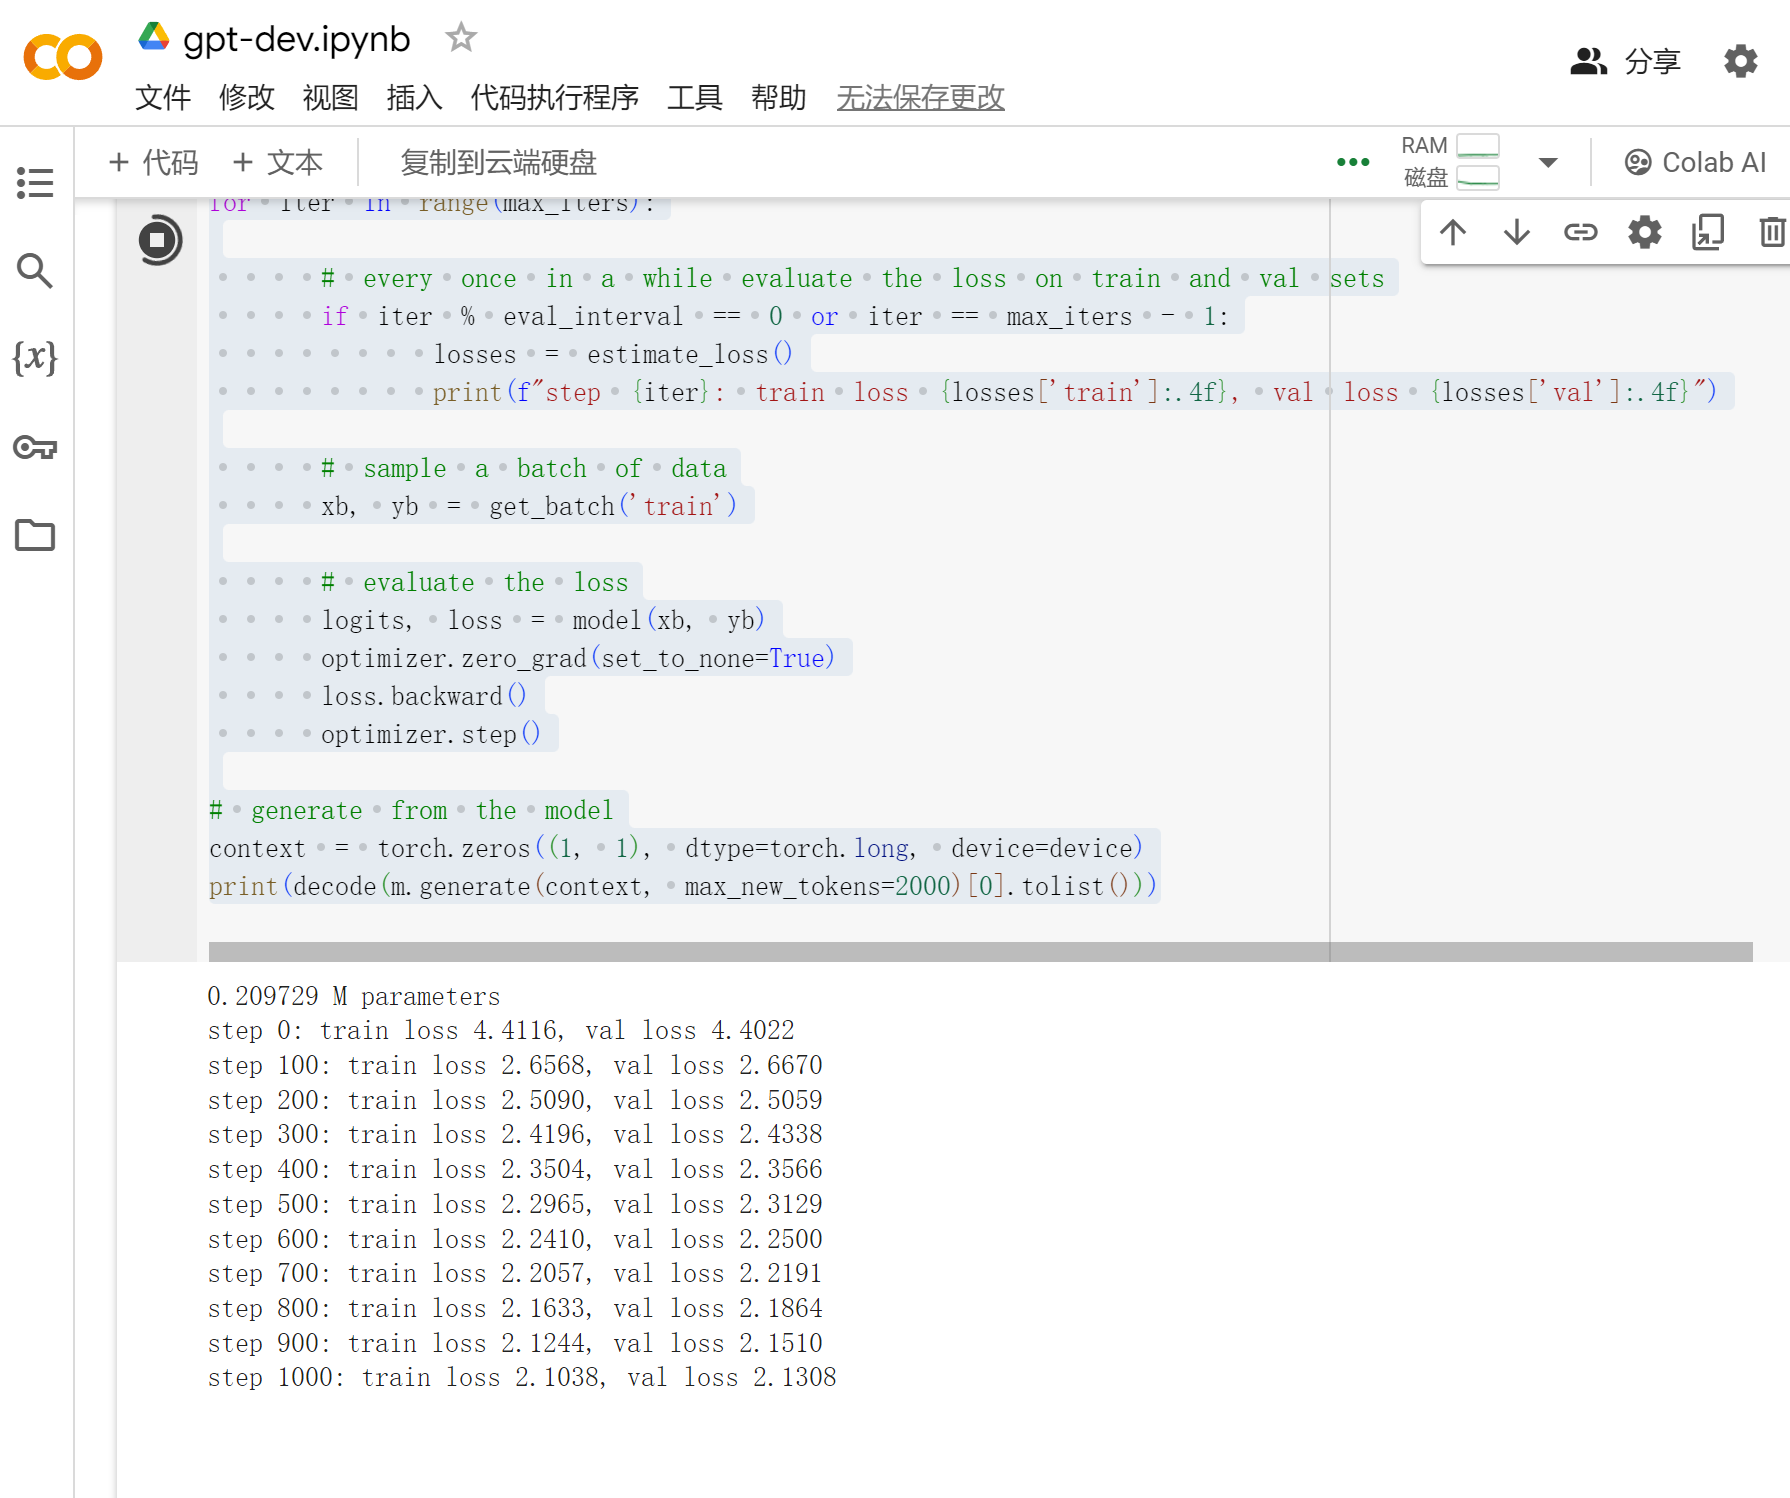The image size is (1790, 1498).
Task: Click the 分享 button
Action: 1653,61
